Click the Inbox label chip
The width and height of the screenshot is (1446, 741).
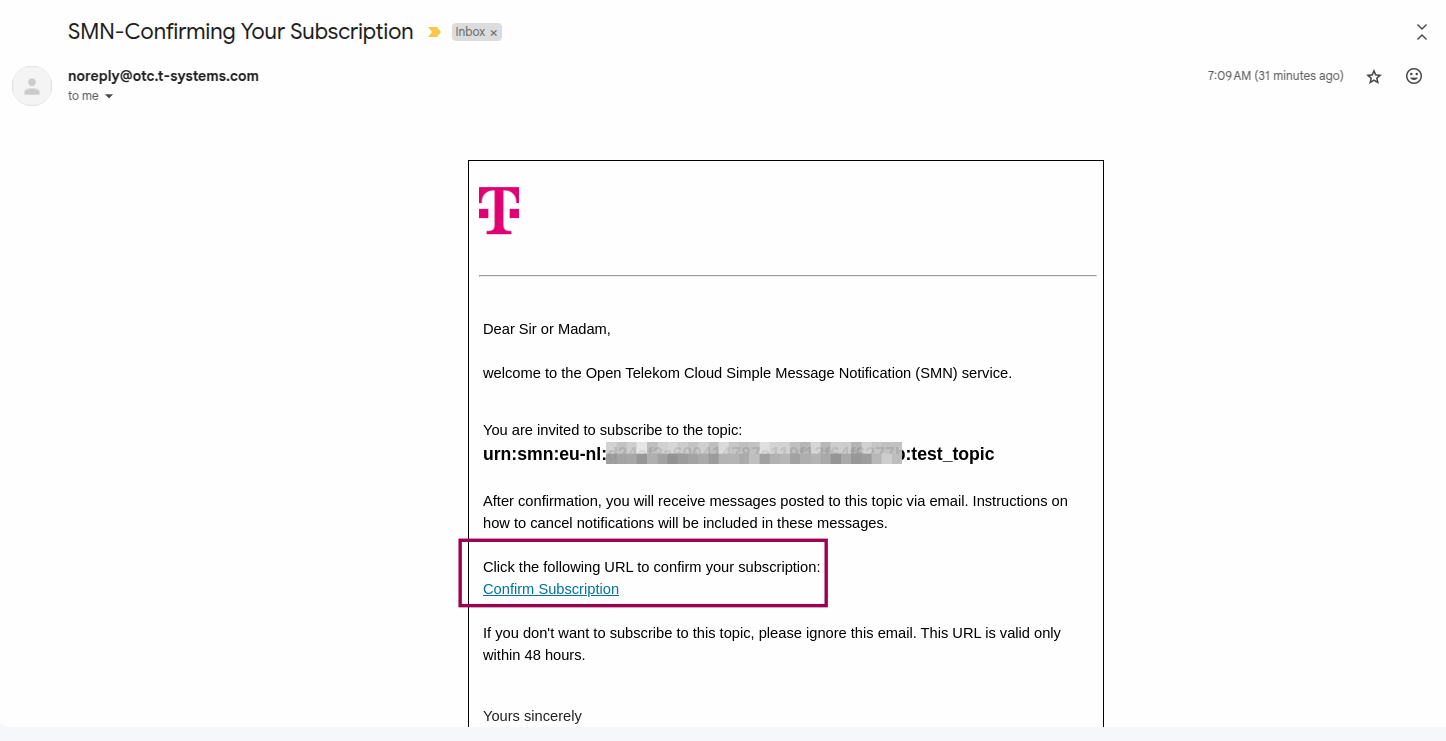(x=470, y=32)
